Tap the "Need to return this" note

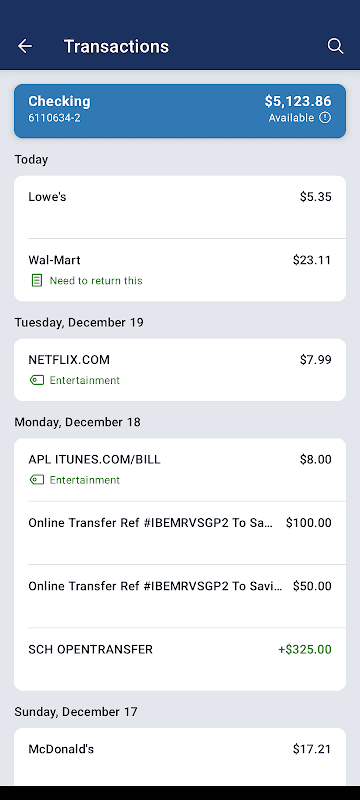(96, 281)
